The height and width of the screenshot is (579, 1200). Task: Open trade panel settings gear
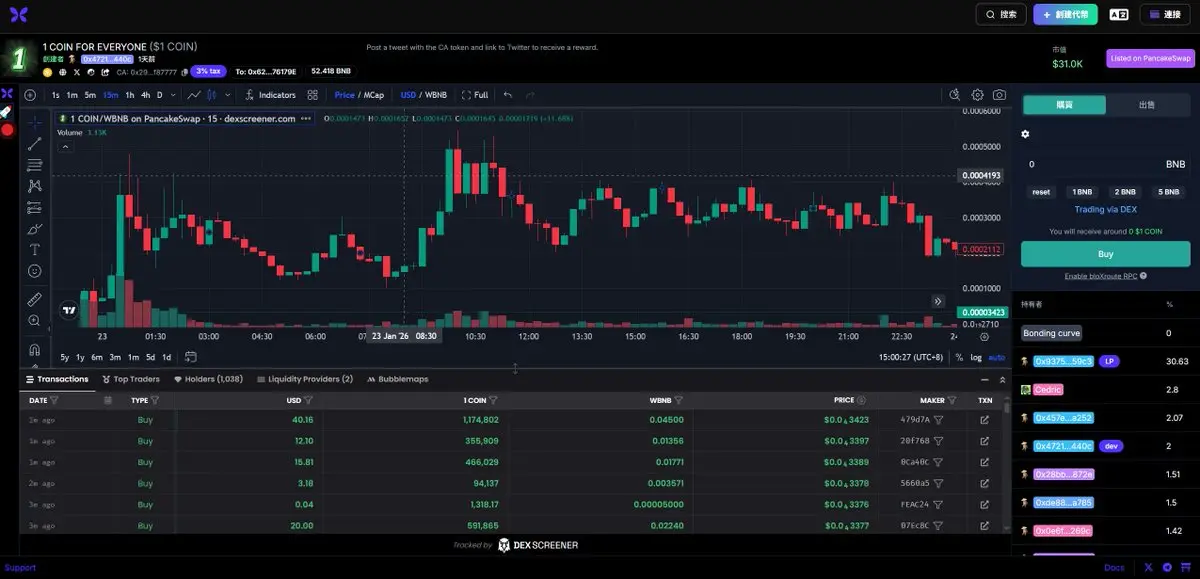tap(1025, 134)
